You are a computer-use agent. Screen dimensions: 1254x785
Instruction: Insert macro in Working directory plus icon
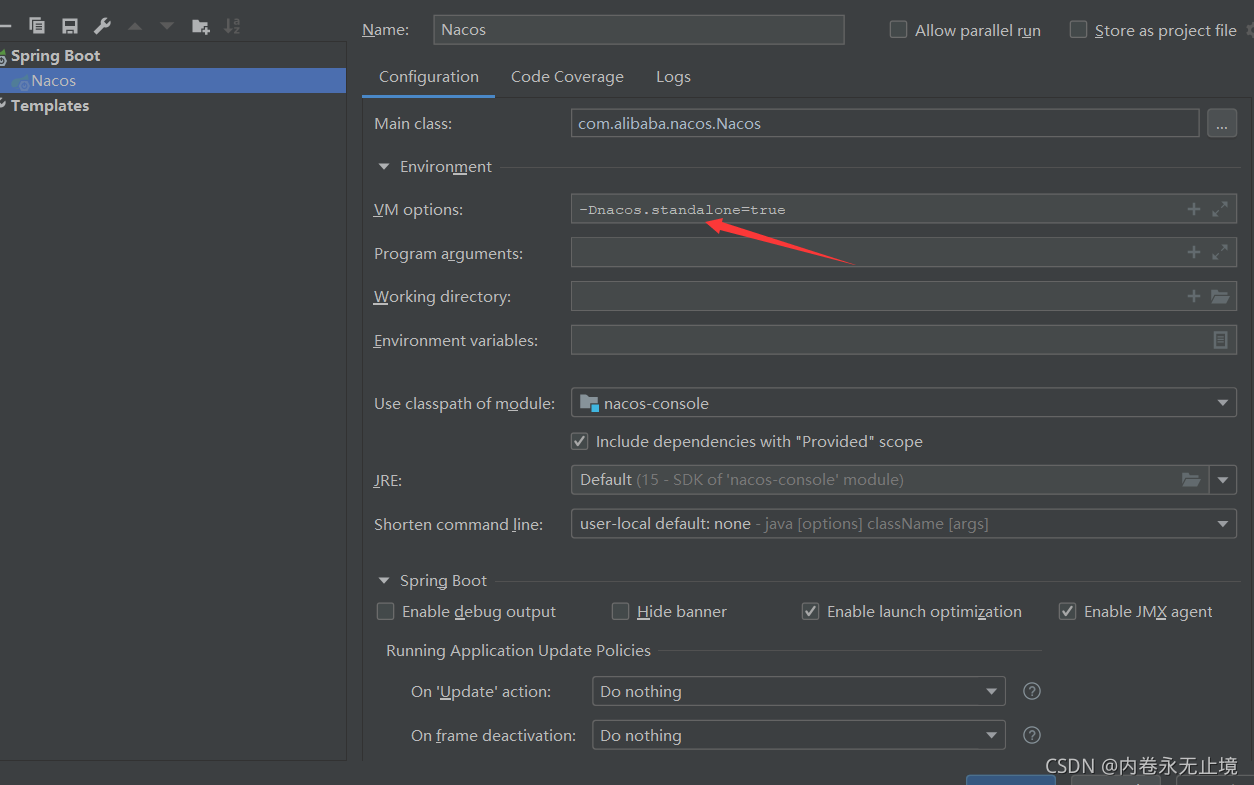click(x=1193, y=296)
